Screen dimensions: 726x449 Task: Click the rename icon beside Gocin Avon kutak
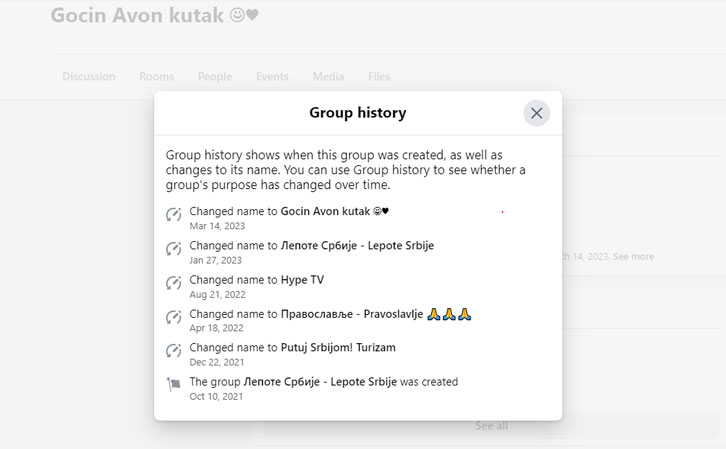tap(174, 214)
